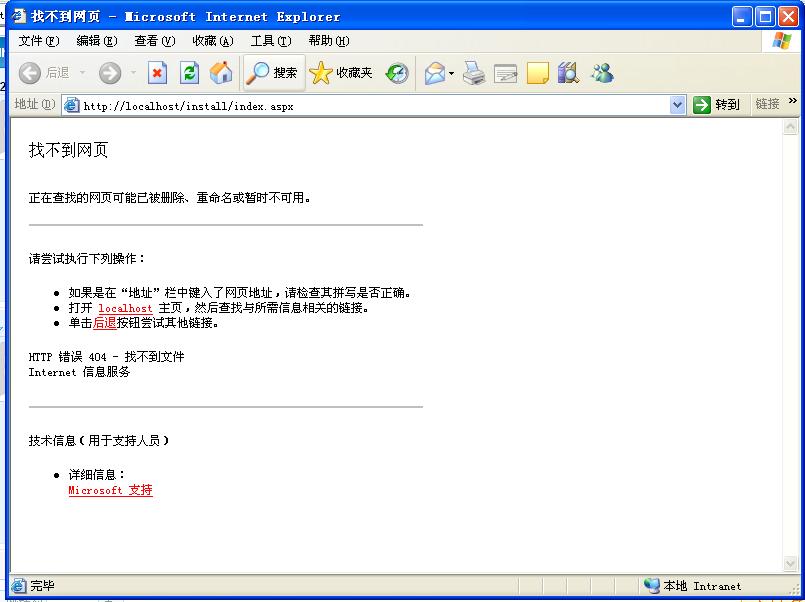Click the Print icon

pos(474,73)
